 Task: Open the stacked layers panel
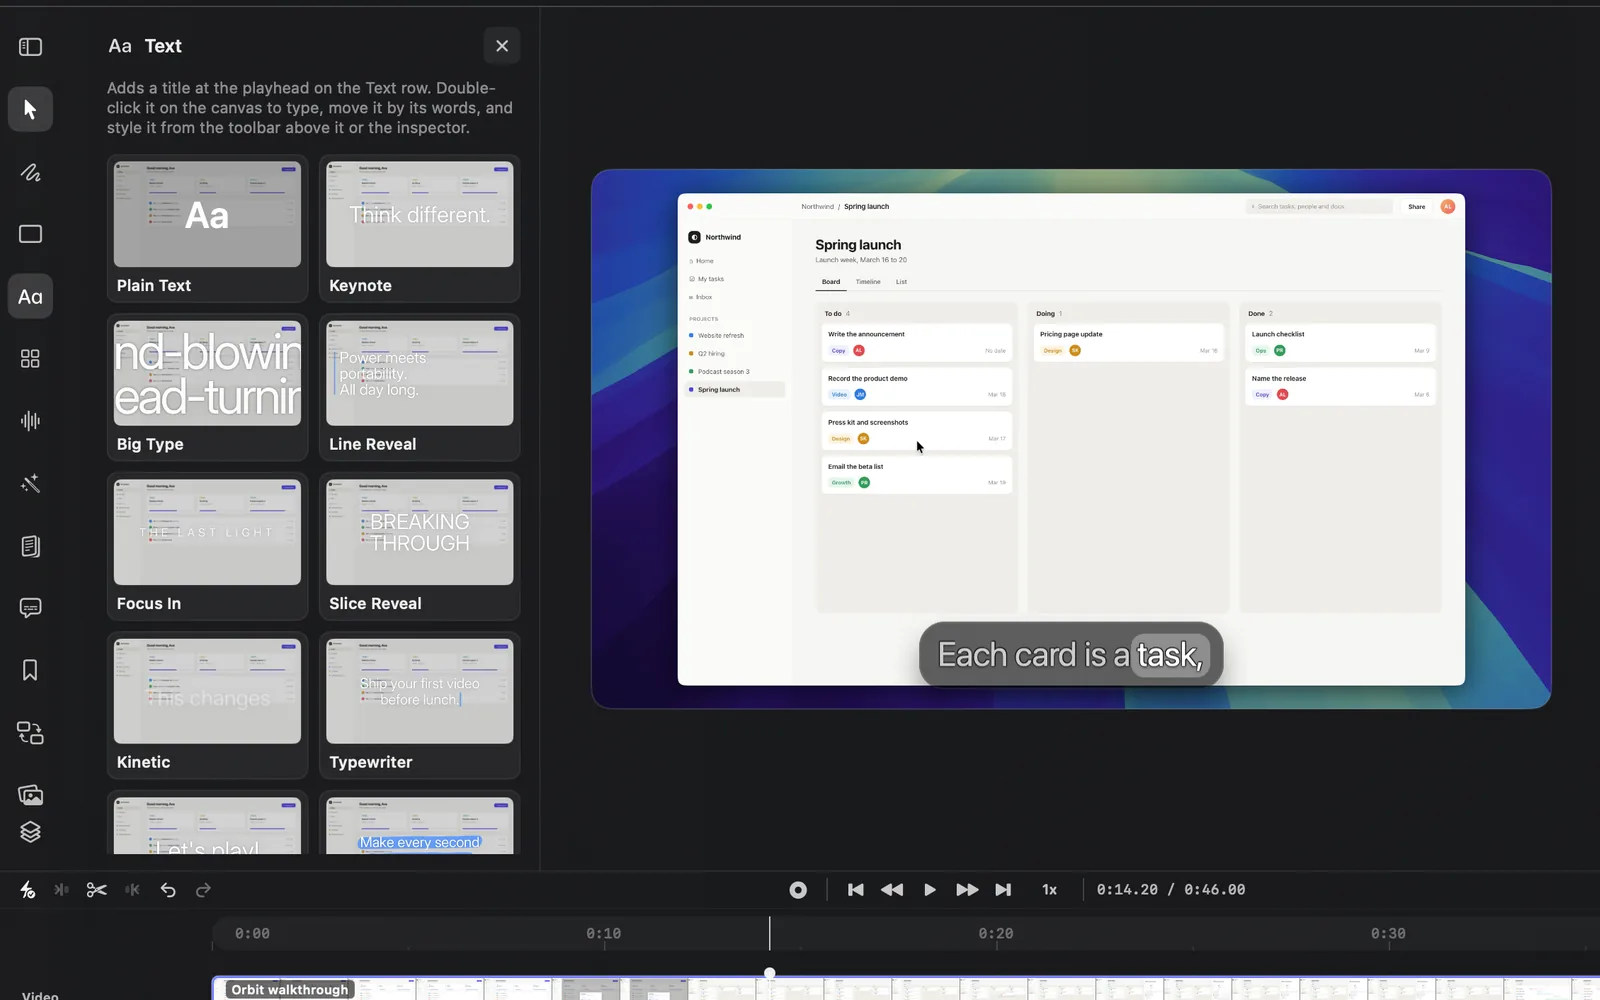(x=30, y=832)
